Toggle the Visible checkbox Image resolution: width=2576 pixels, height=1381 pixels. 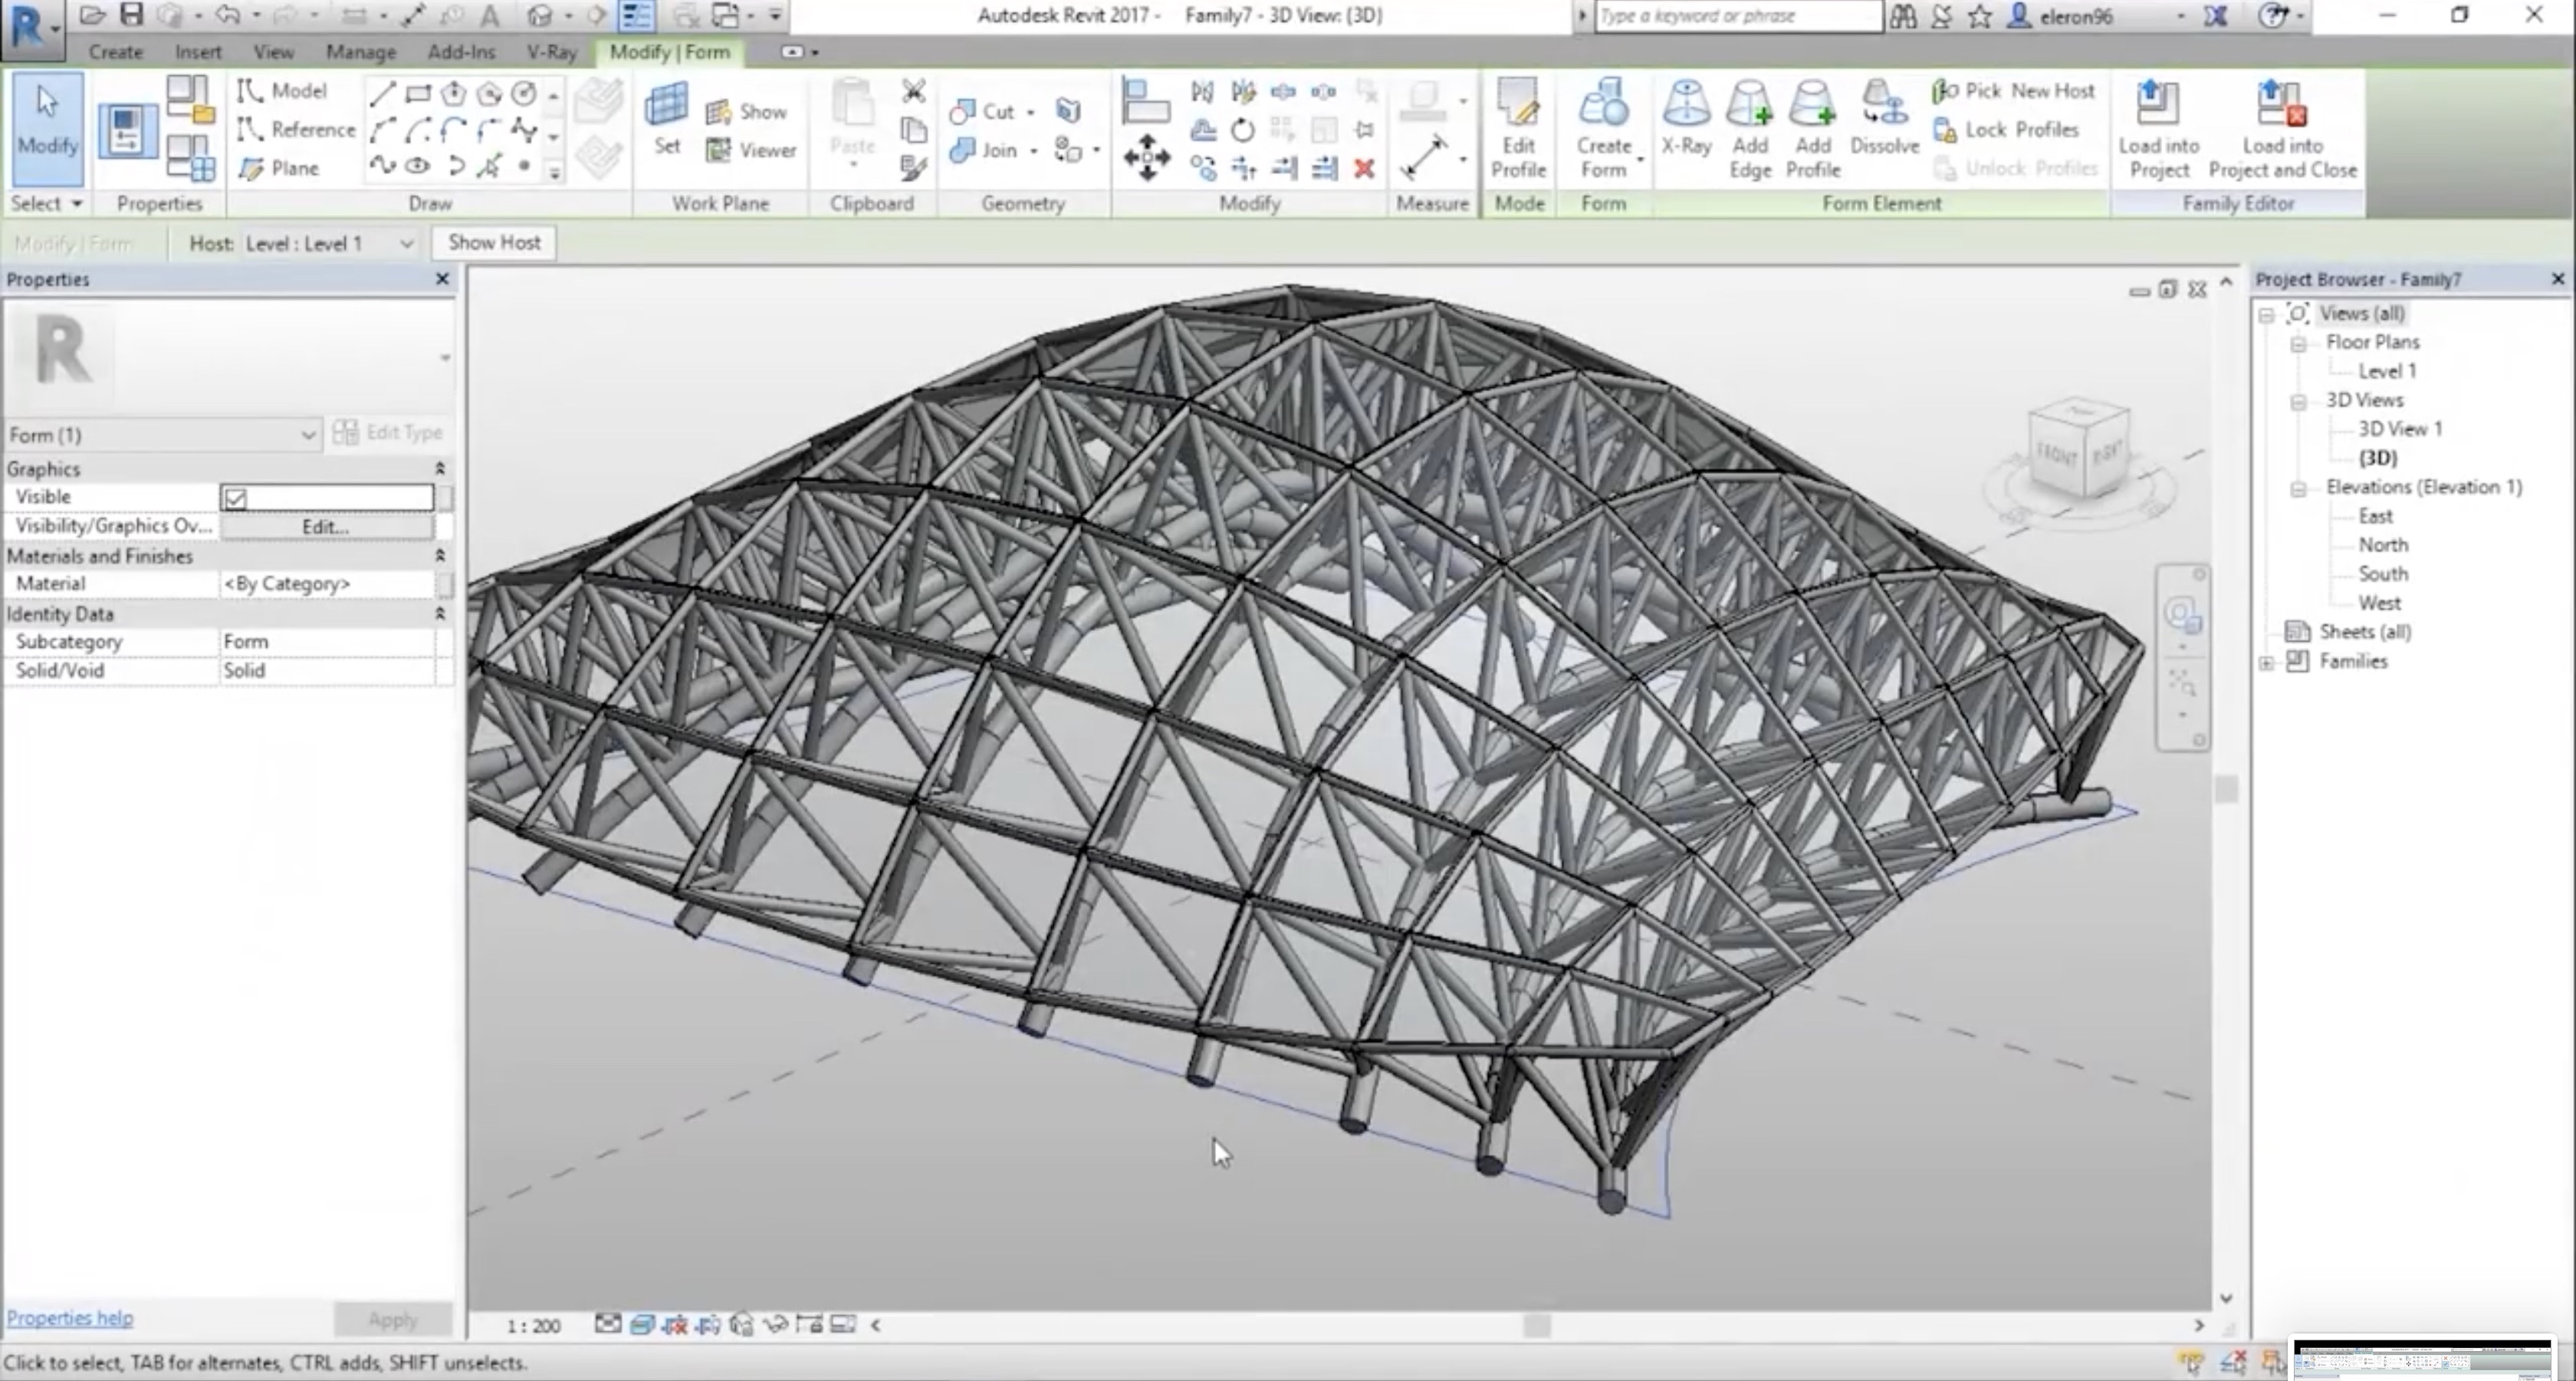235,498
